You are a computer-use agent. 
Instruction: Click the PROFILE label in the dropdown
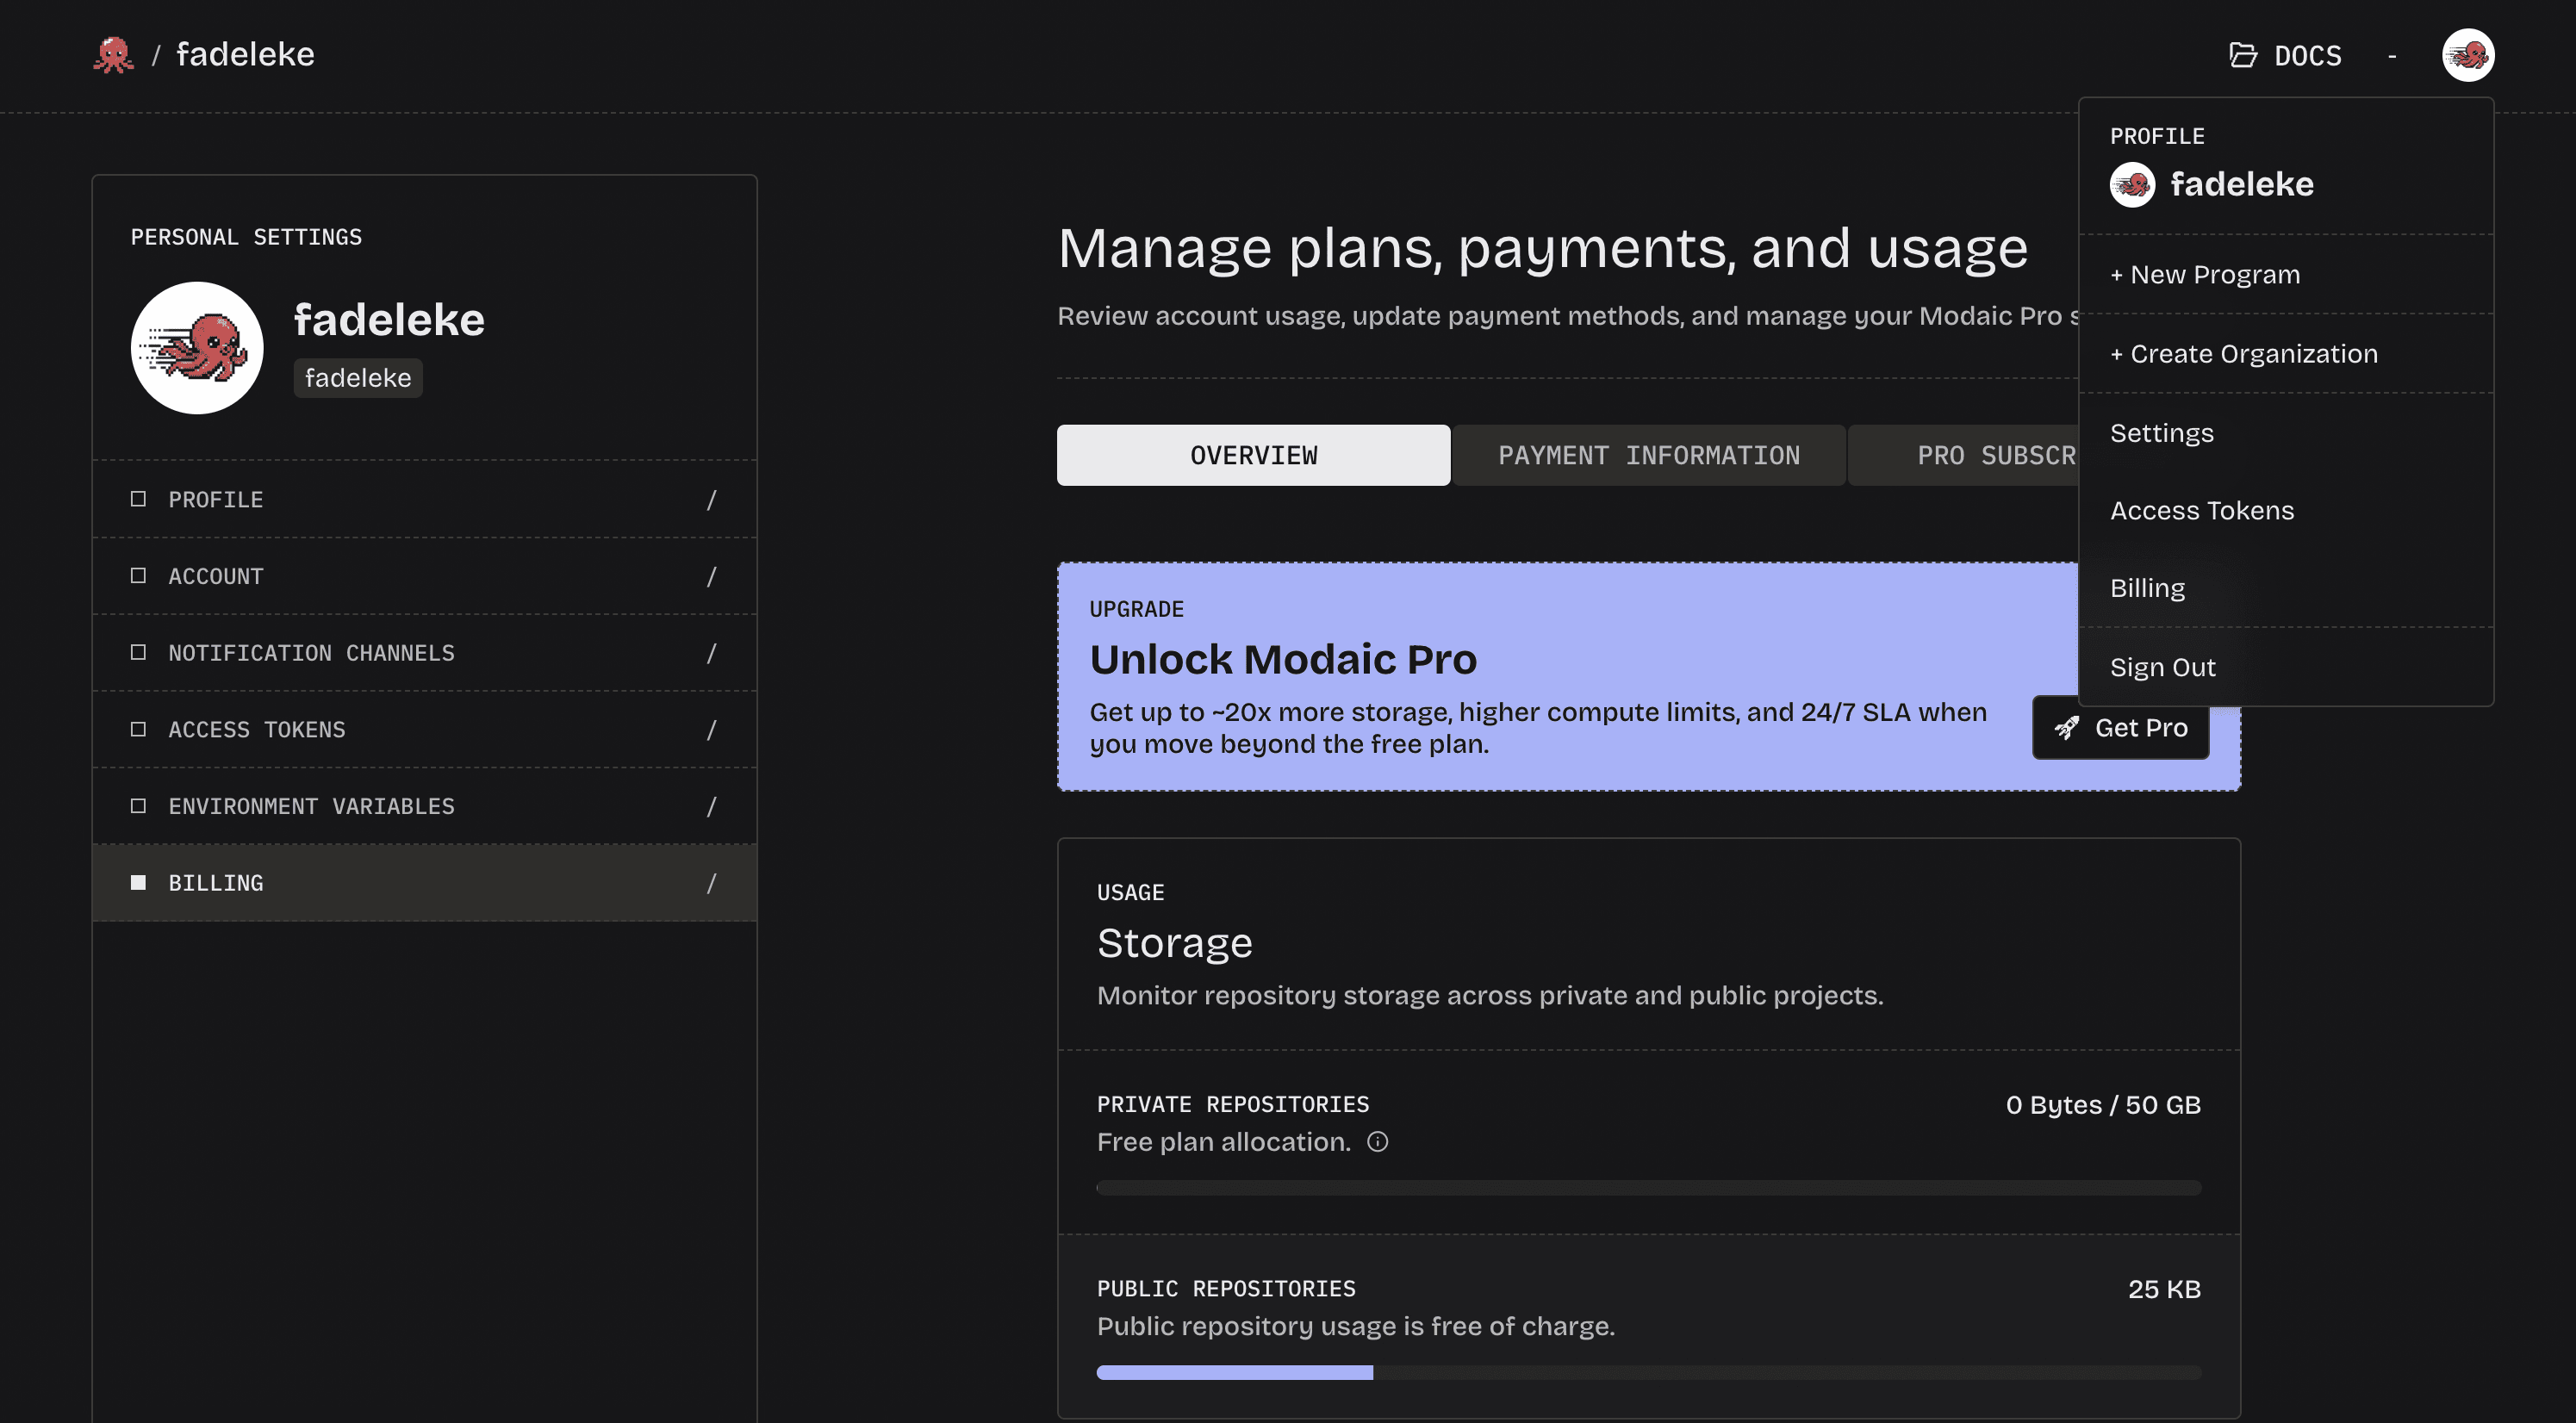tap(2157, 136)
